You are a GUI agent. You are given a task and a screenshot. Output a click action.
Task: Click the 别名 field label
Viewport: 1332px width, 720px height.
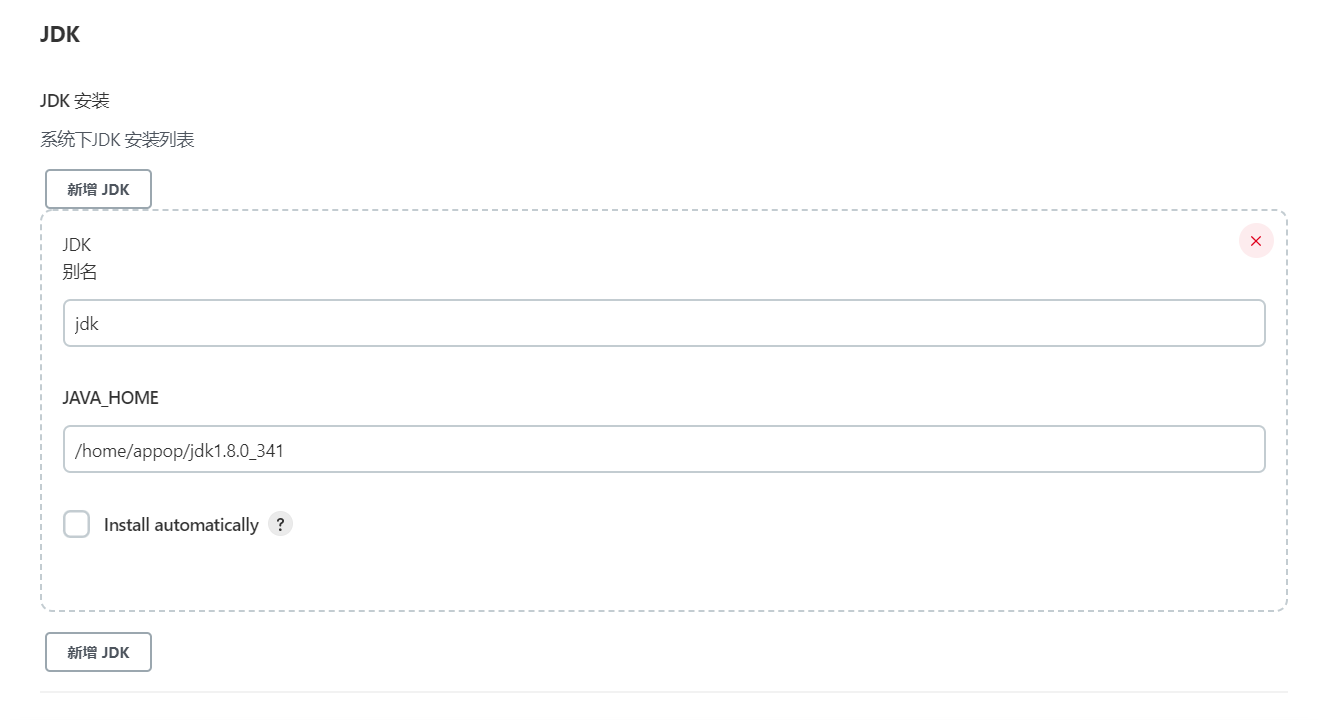(x=80, y=271)
